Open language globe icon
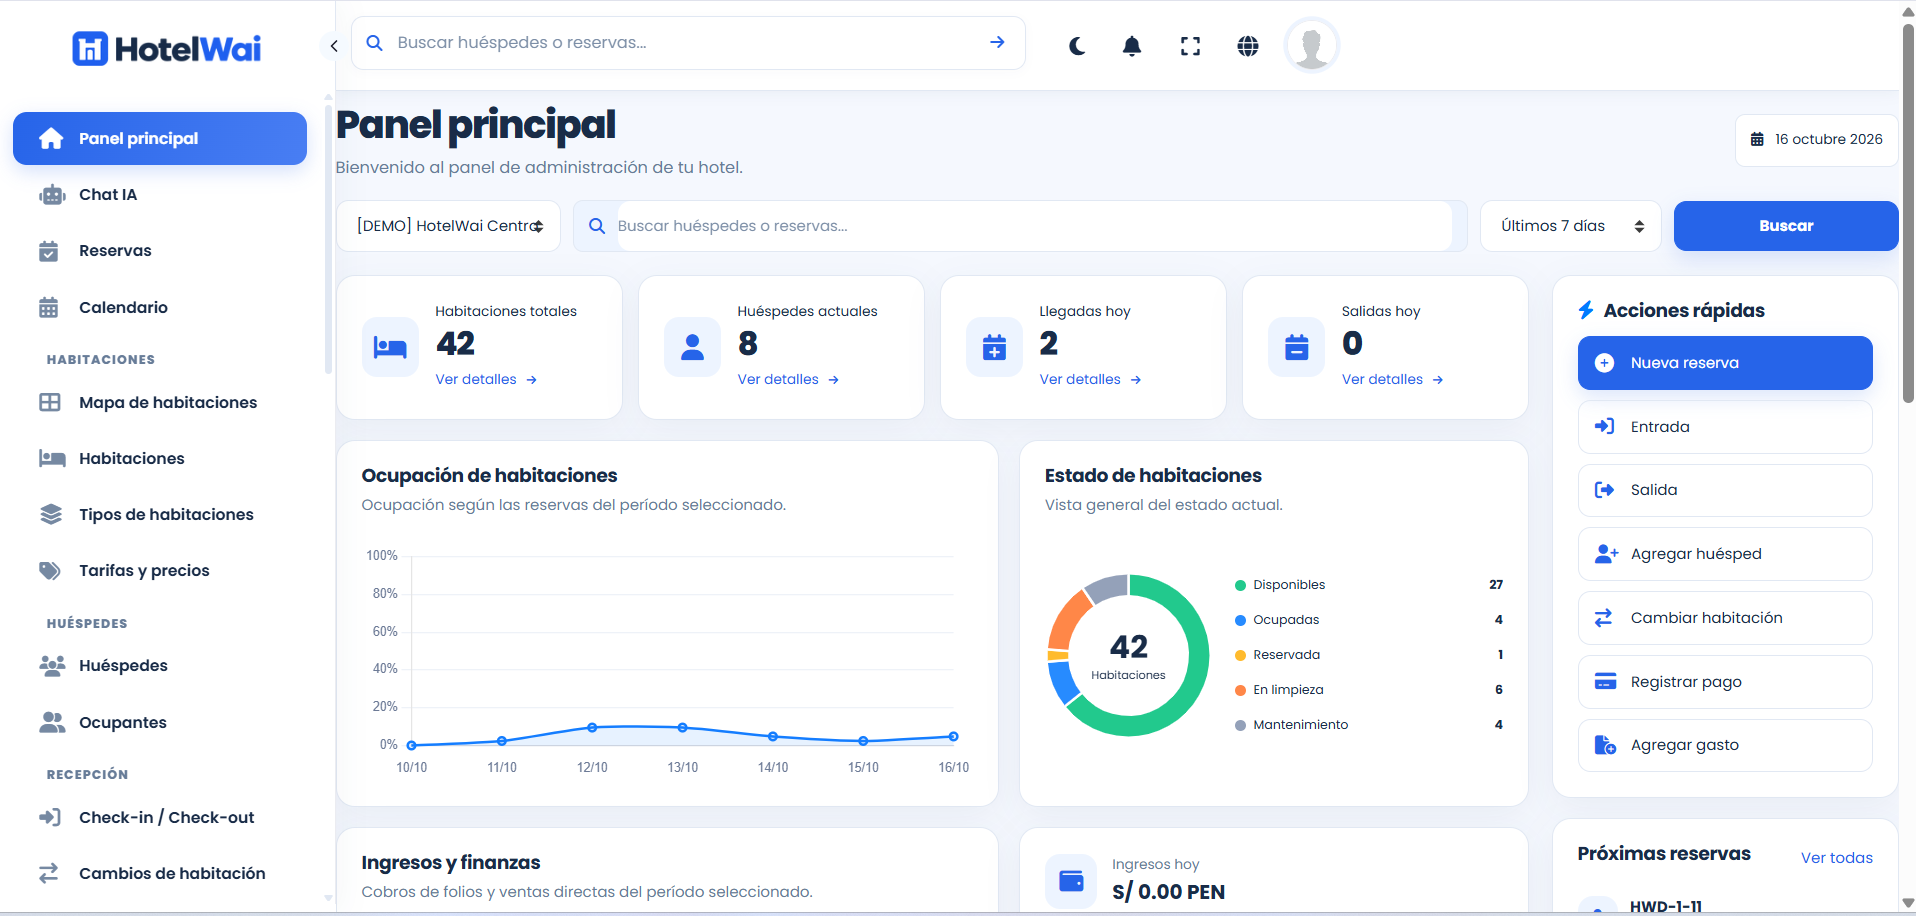 pyautogui.click(x=1248, y=46)
